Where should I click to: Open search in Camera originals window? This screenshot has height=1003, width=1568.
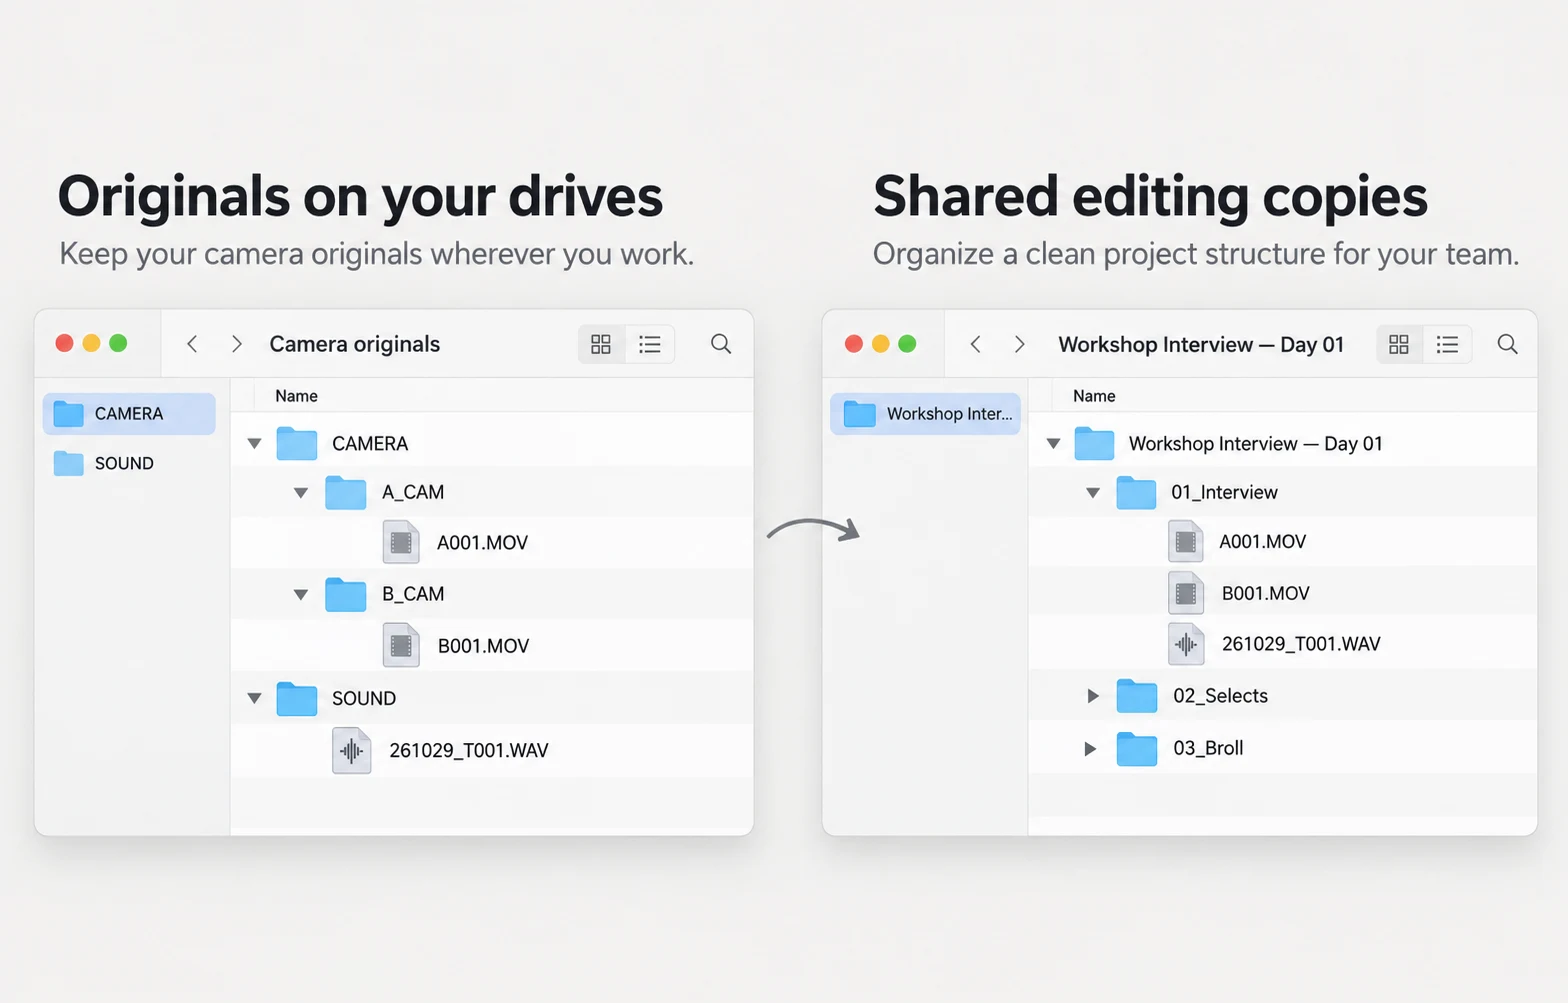coord(721,344)
